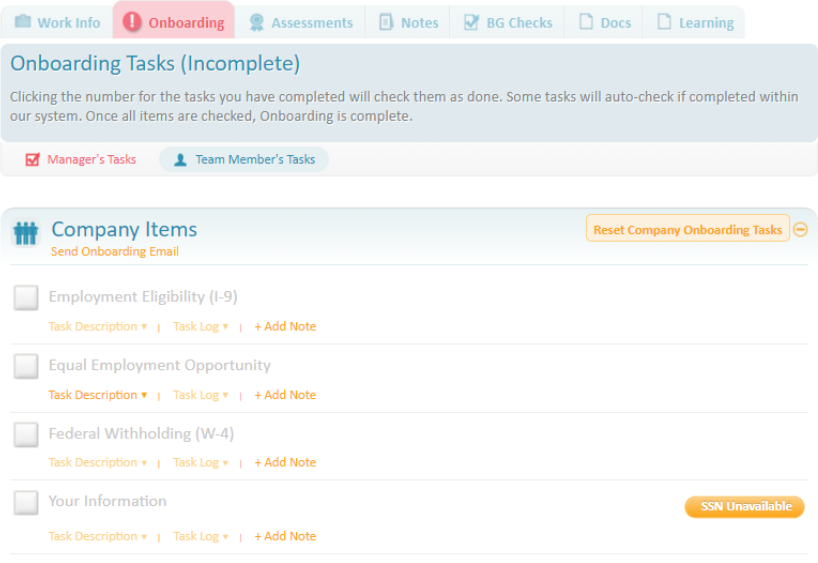
Task: Expand Task Description under Employment Eligibility
Action: pos(97,327)
